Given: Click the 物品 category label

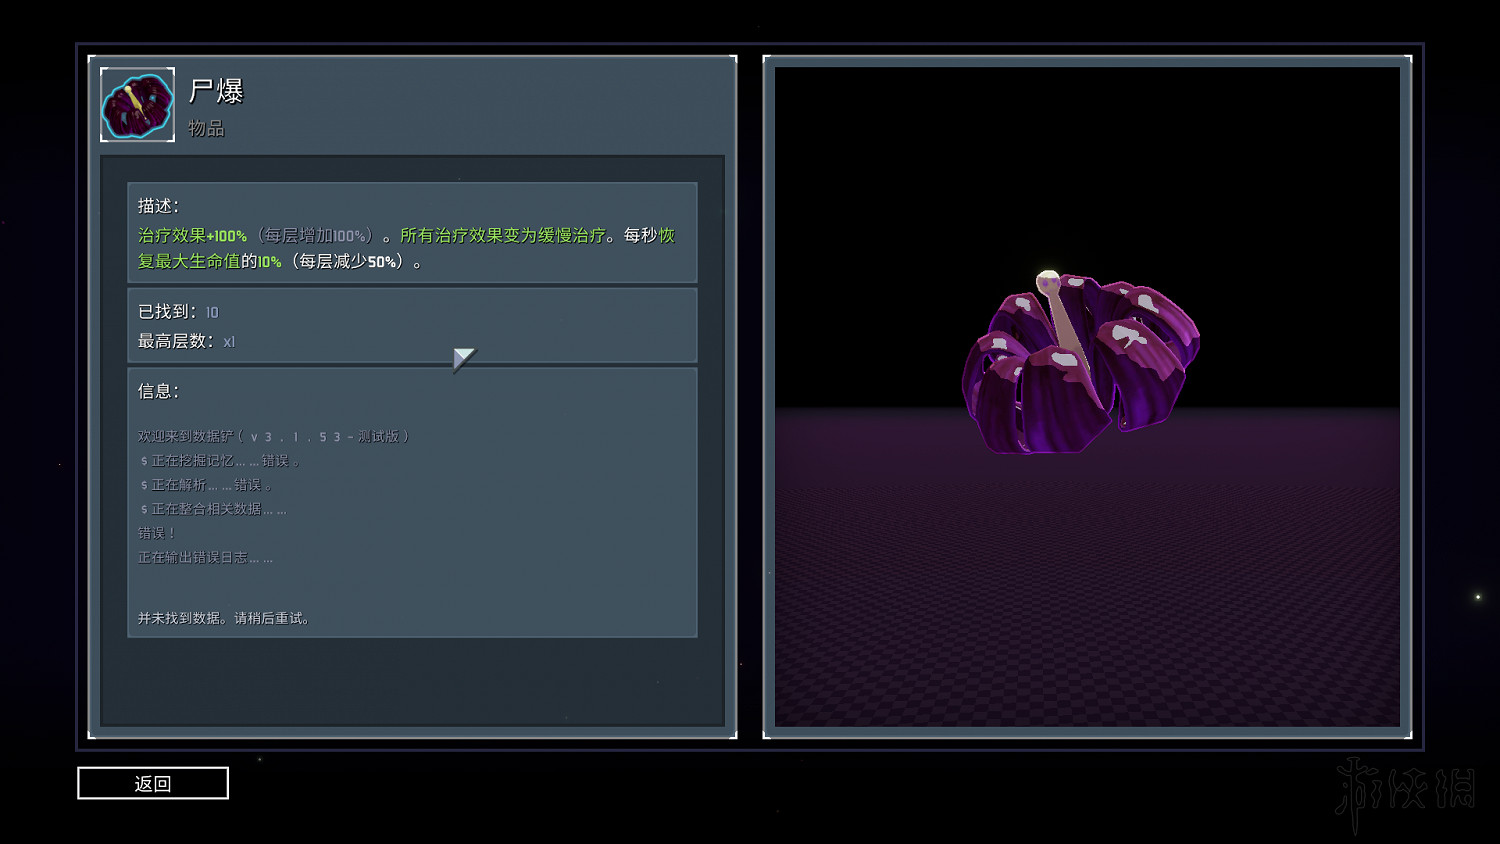Looking at the screenshot, I should tap(206, 129).
